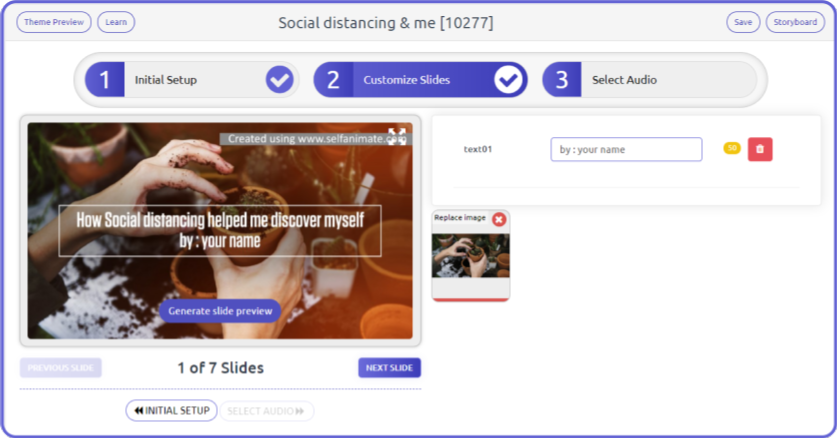Click the Learn button
Image resolution: width=837 pixels, height=438 pixels.
[116, 22]
